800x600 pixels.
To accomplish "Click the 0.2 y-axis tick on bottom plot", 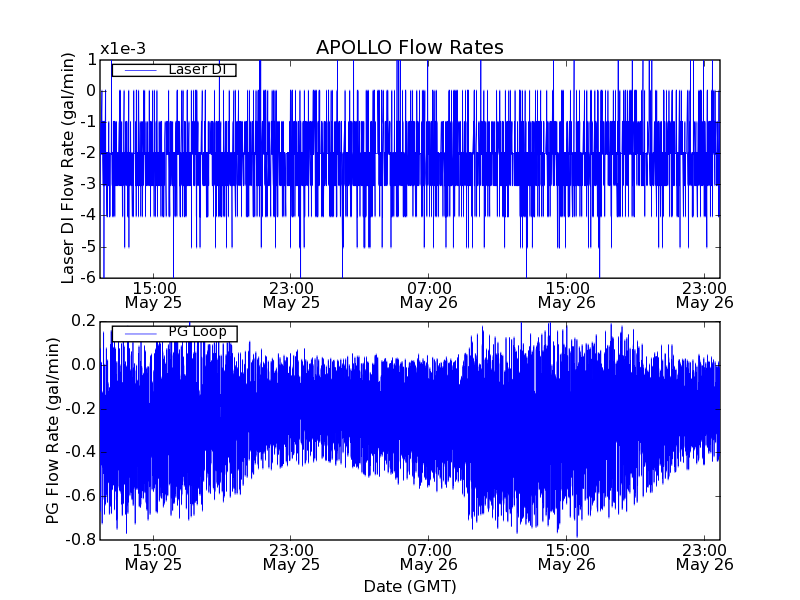I will point(83,321).
